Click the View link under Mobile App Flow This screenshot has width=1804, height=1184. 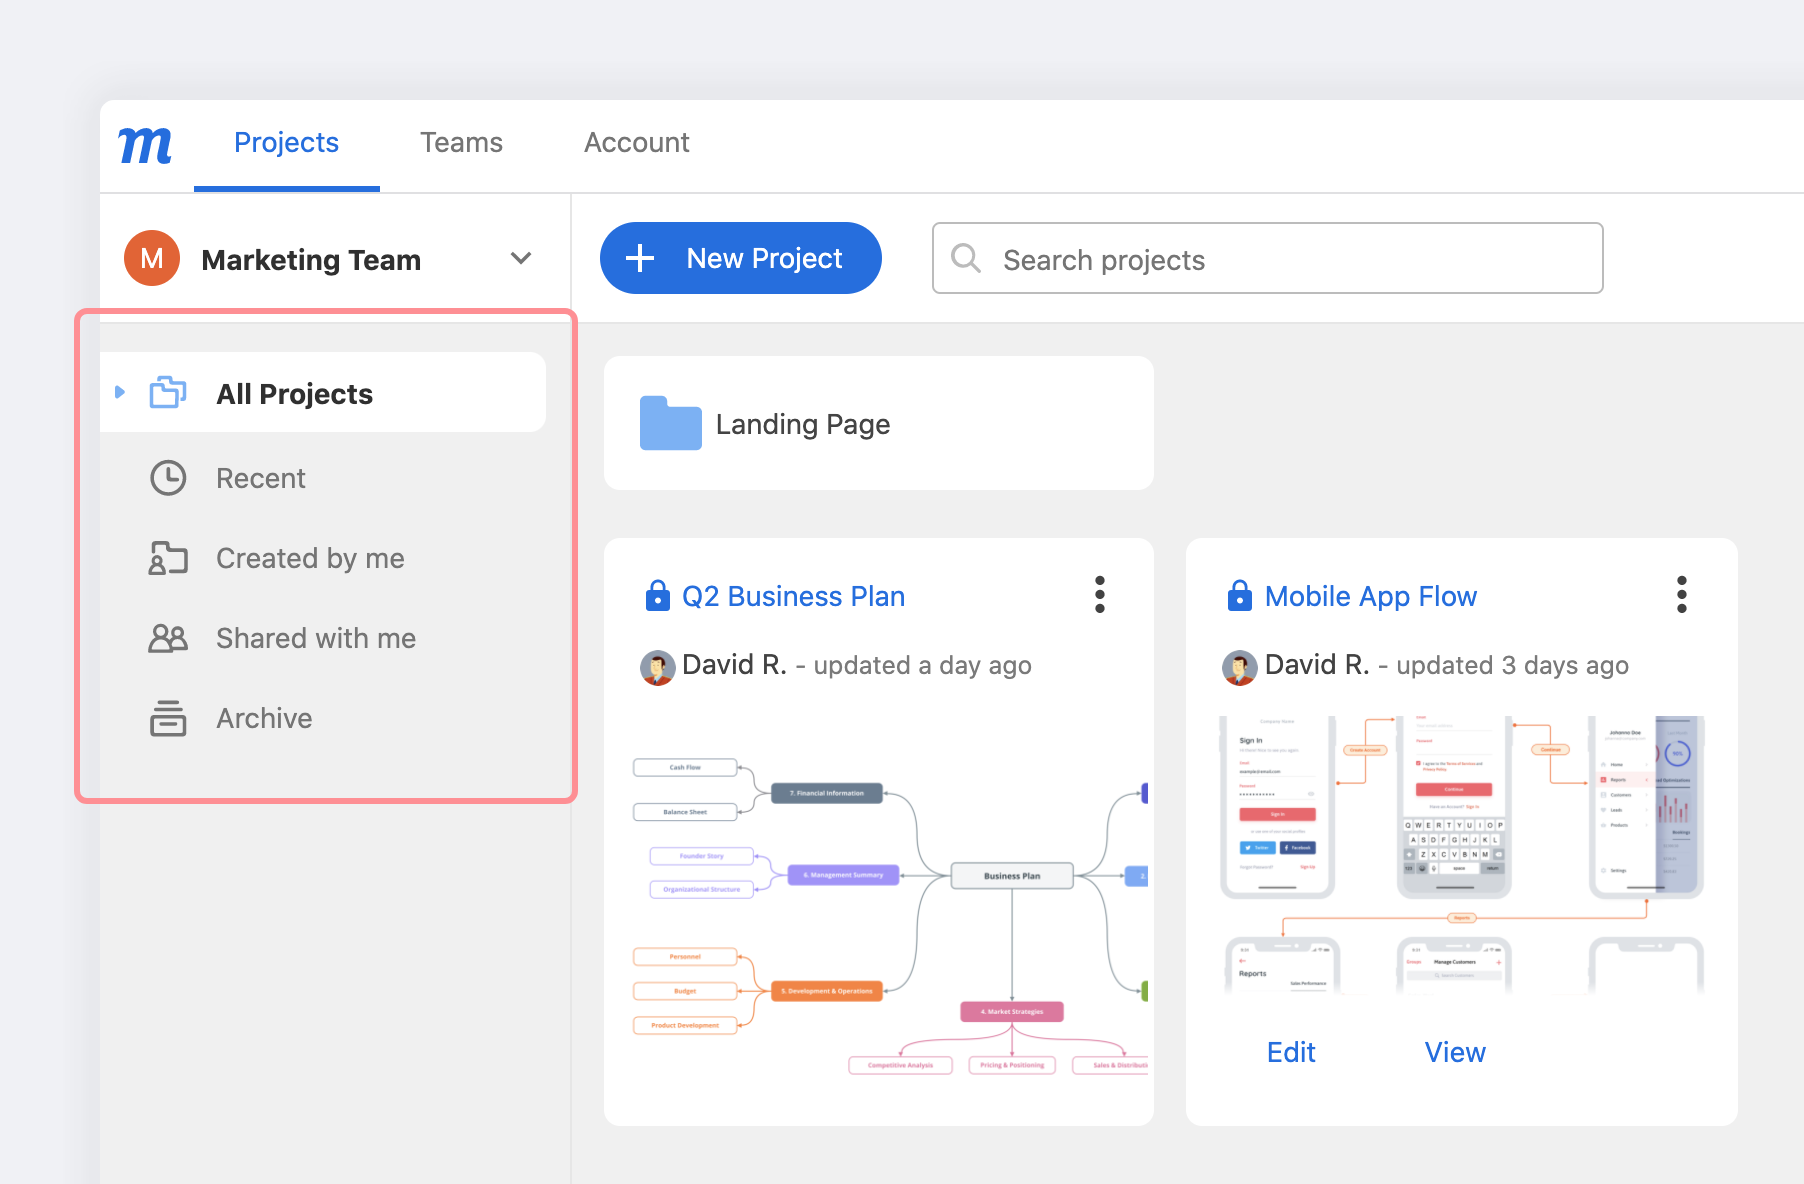1454,1051
